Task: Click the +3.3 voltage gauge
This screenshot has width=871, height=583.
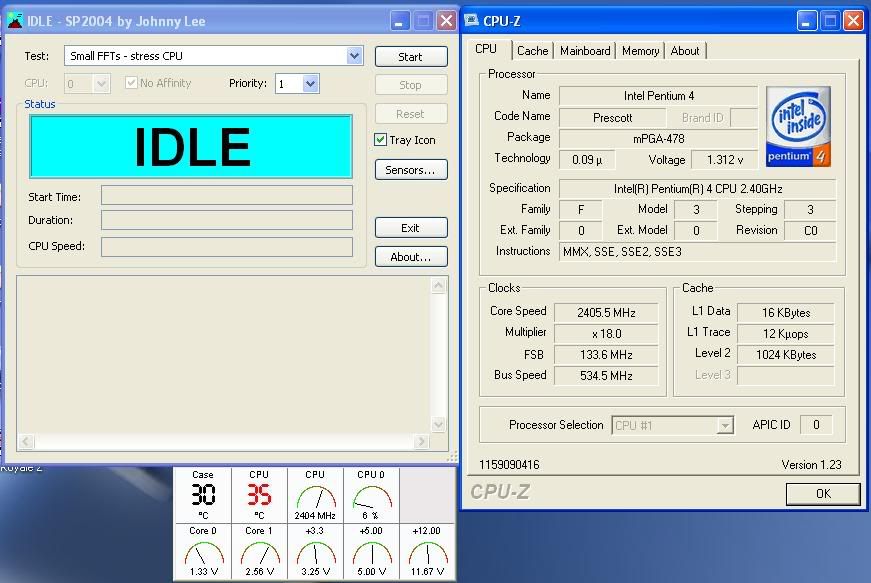Action: [315, 551]
